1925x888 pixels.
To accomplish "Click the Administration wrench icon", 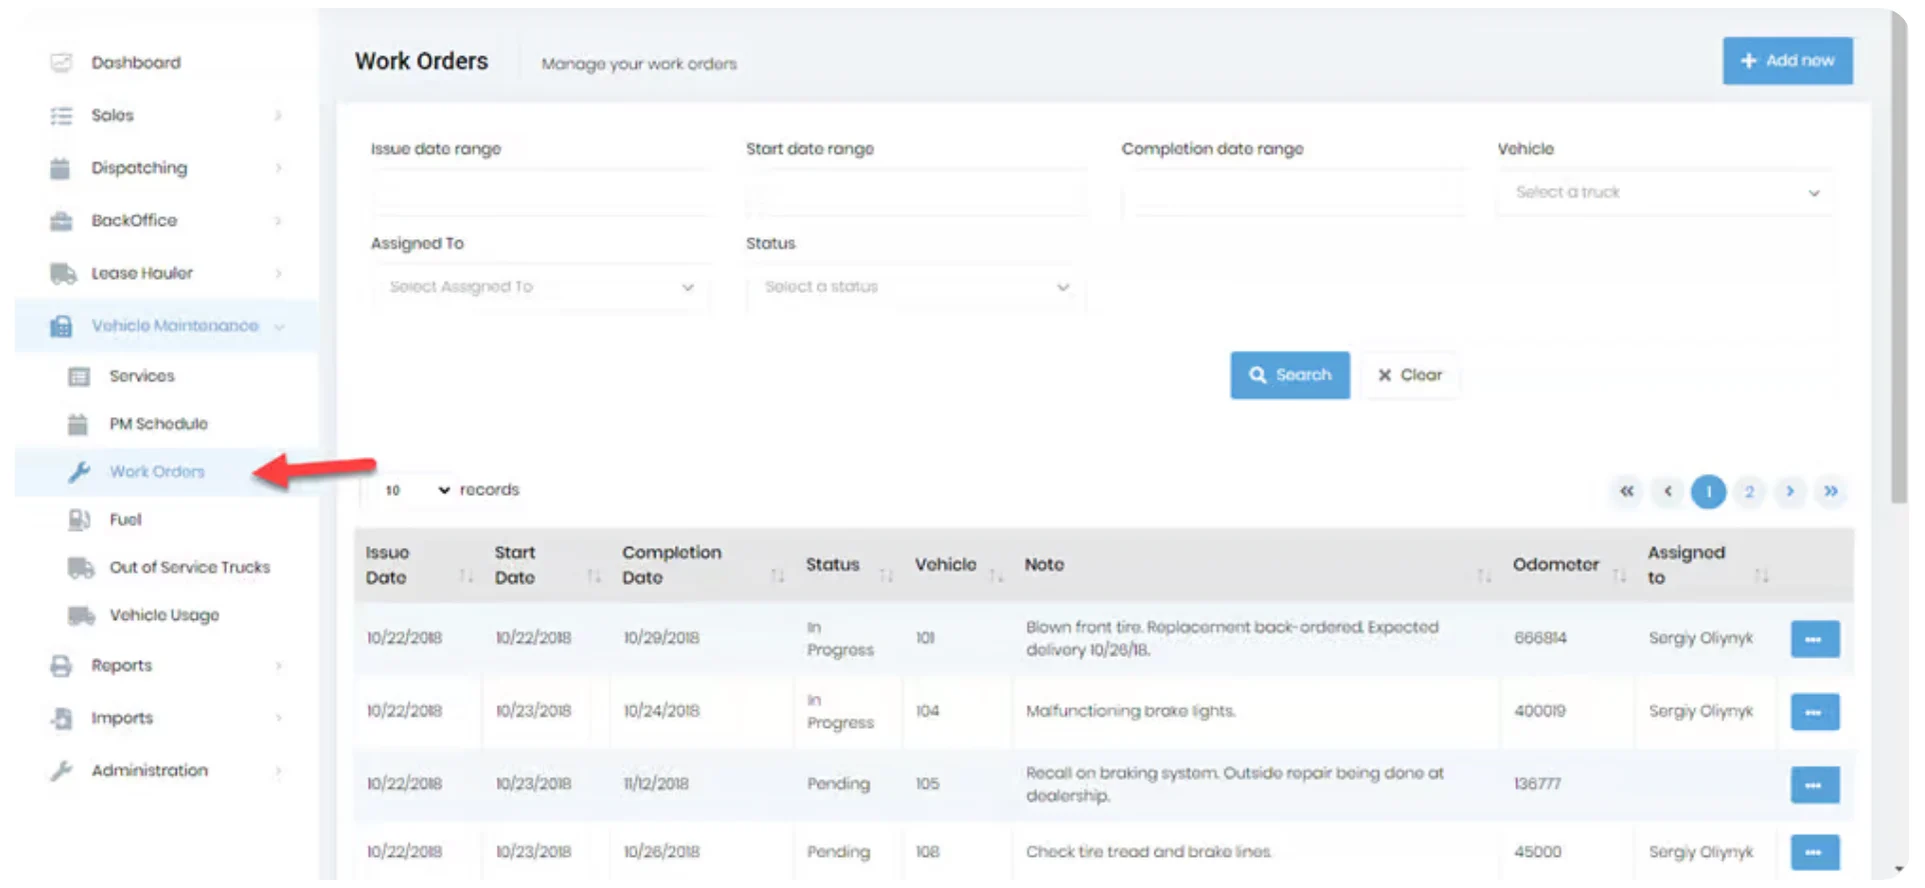I will pos(61,770).
